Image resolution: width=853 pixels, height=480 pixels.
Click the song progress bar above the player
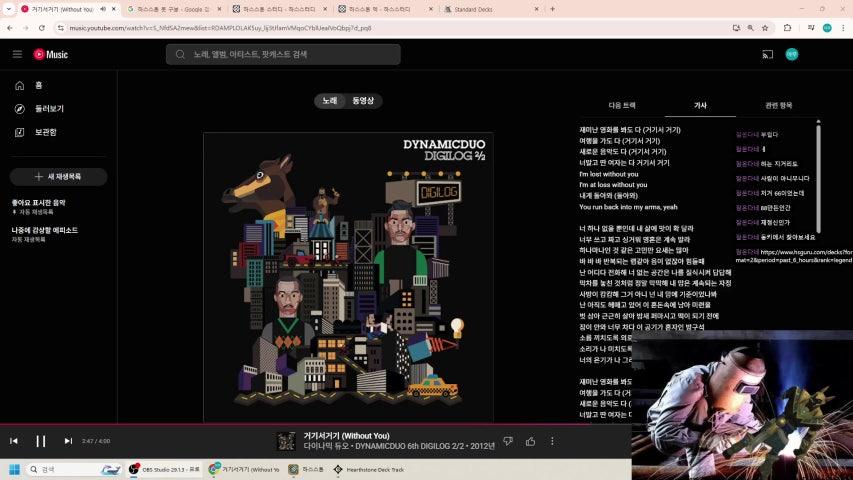316,423
